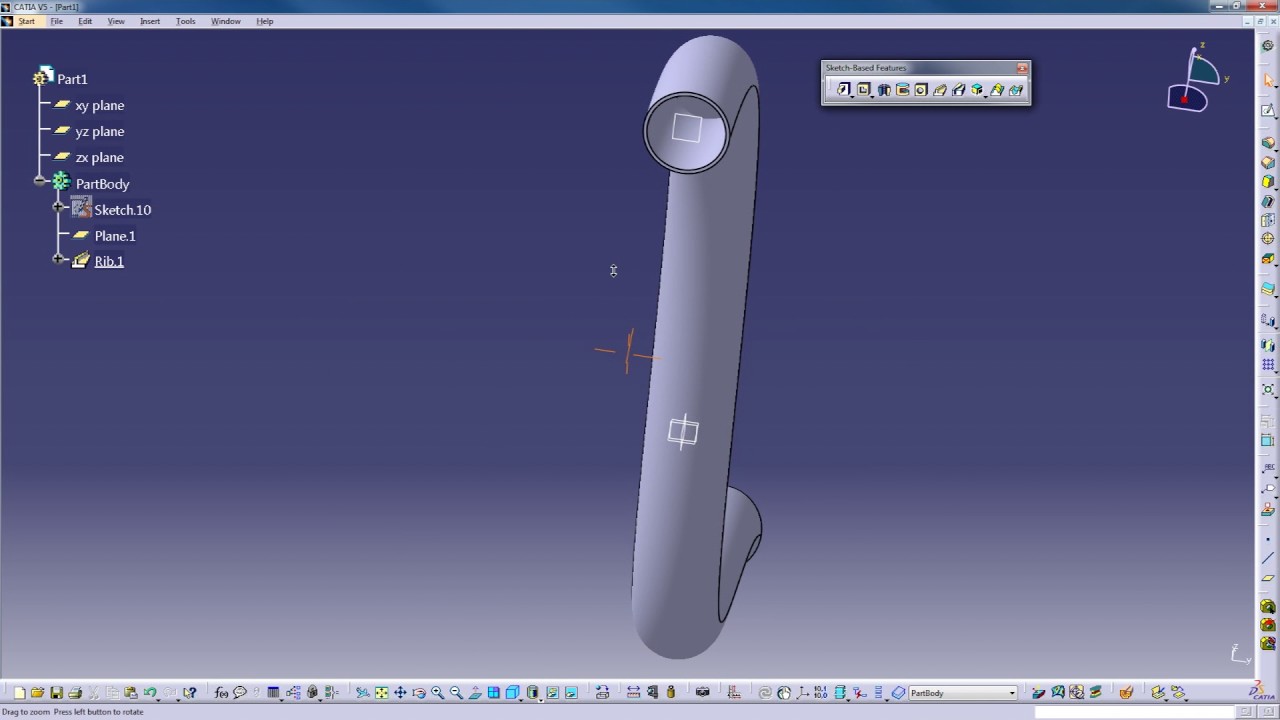Click the Zoom Out magnifier
Viewport: 1280px width, 720px height.
pos(456,693)
